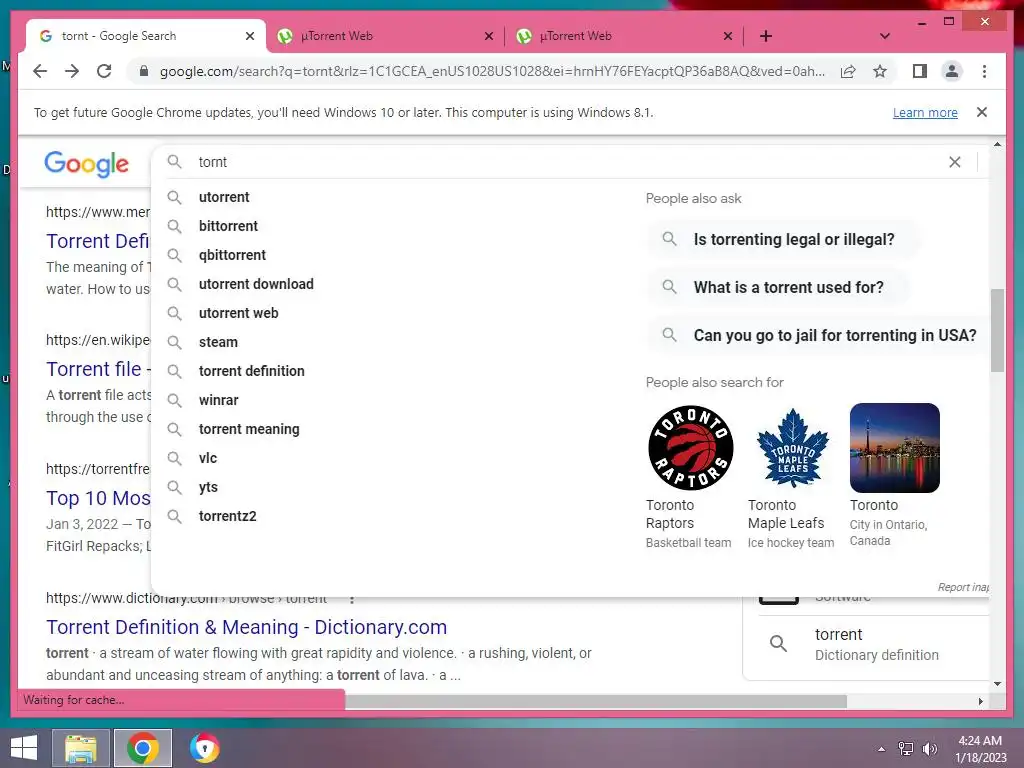Follow the Learn more link

tap(925, 113)
